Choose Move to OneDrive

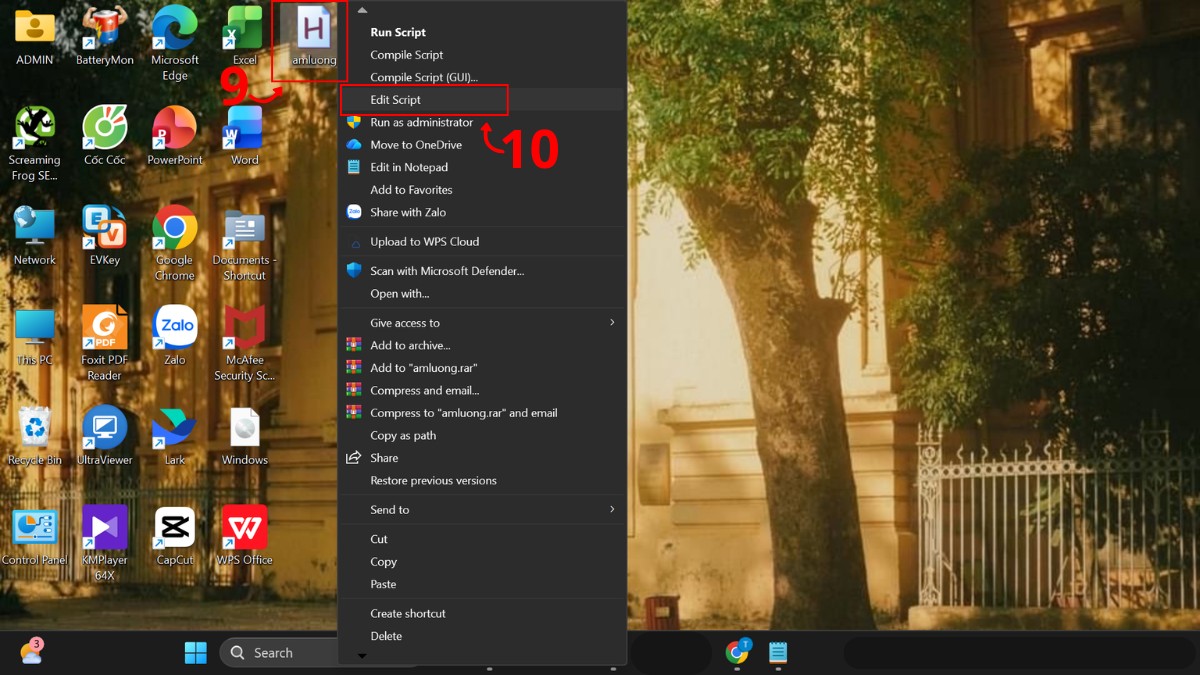482,145
